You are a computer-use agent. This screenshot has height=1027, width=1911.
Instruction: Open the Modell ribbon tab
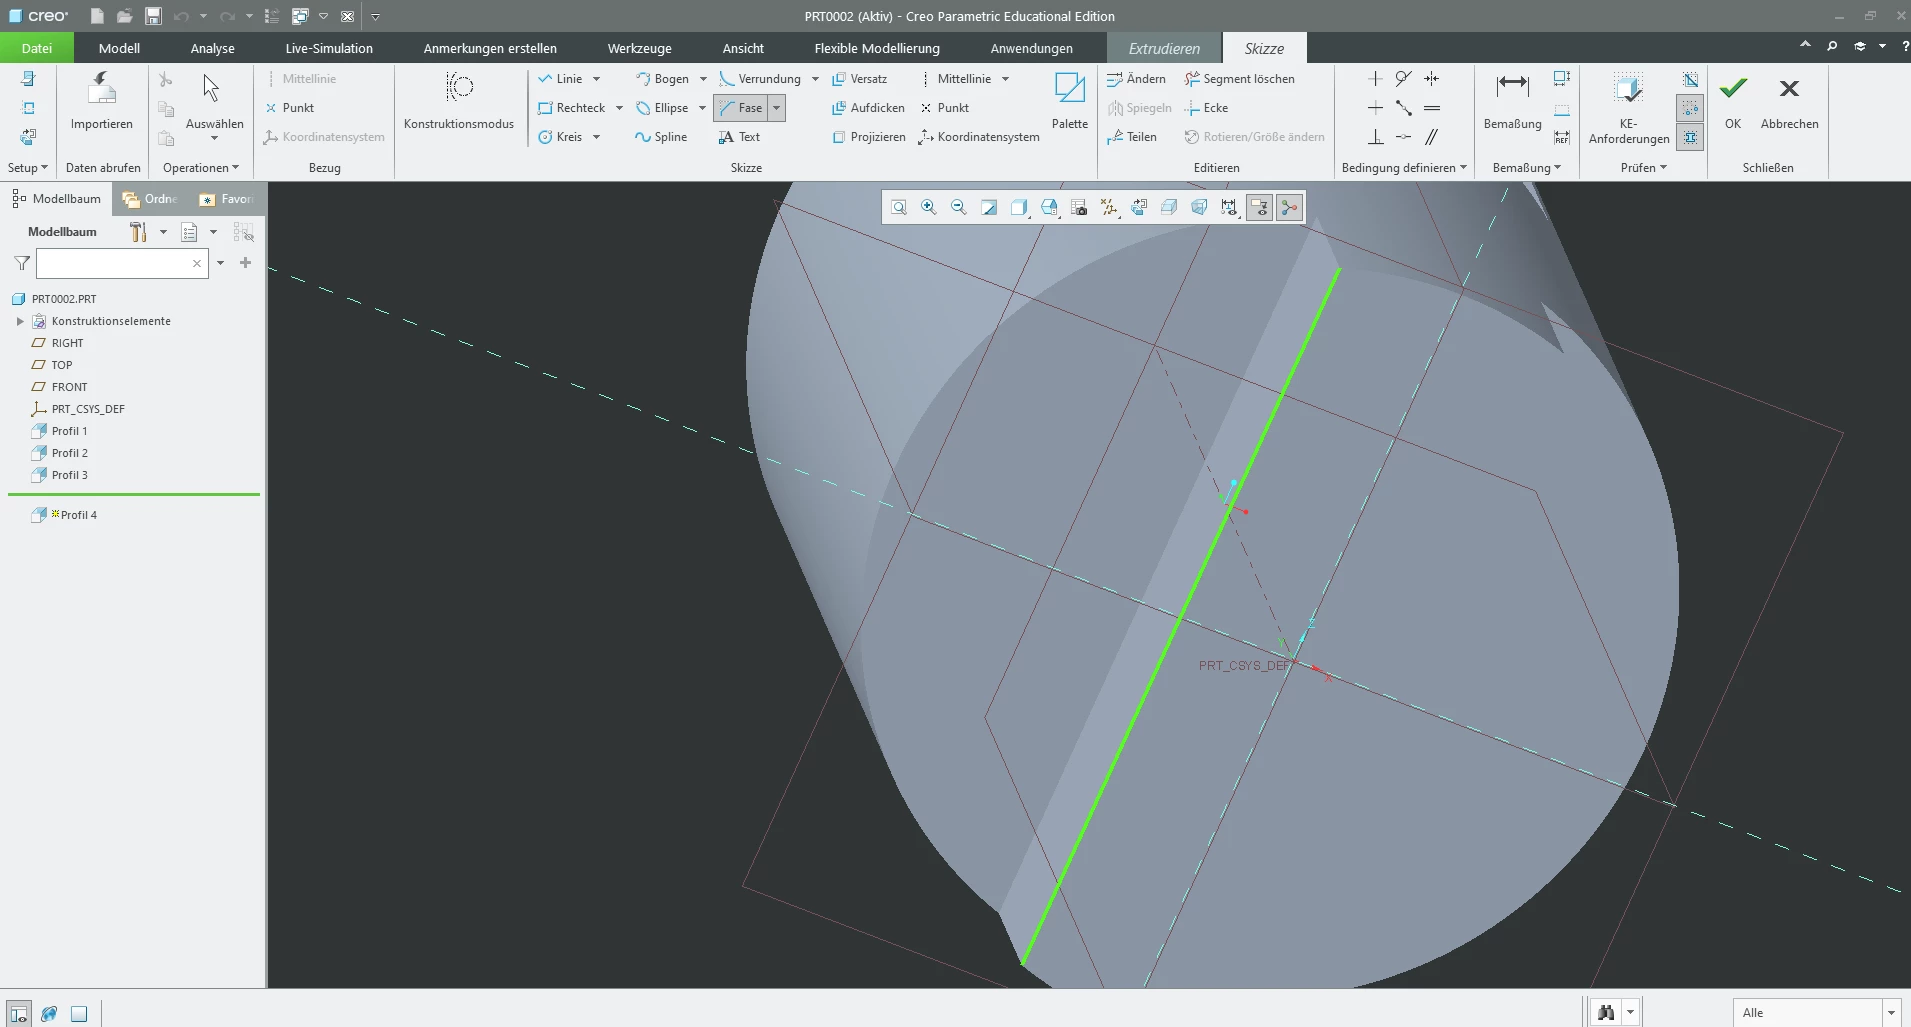[x=119, y=48]
